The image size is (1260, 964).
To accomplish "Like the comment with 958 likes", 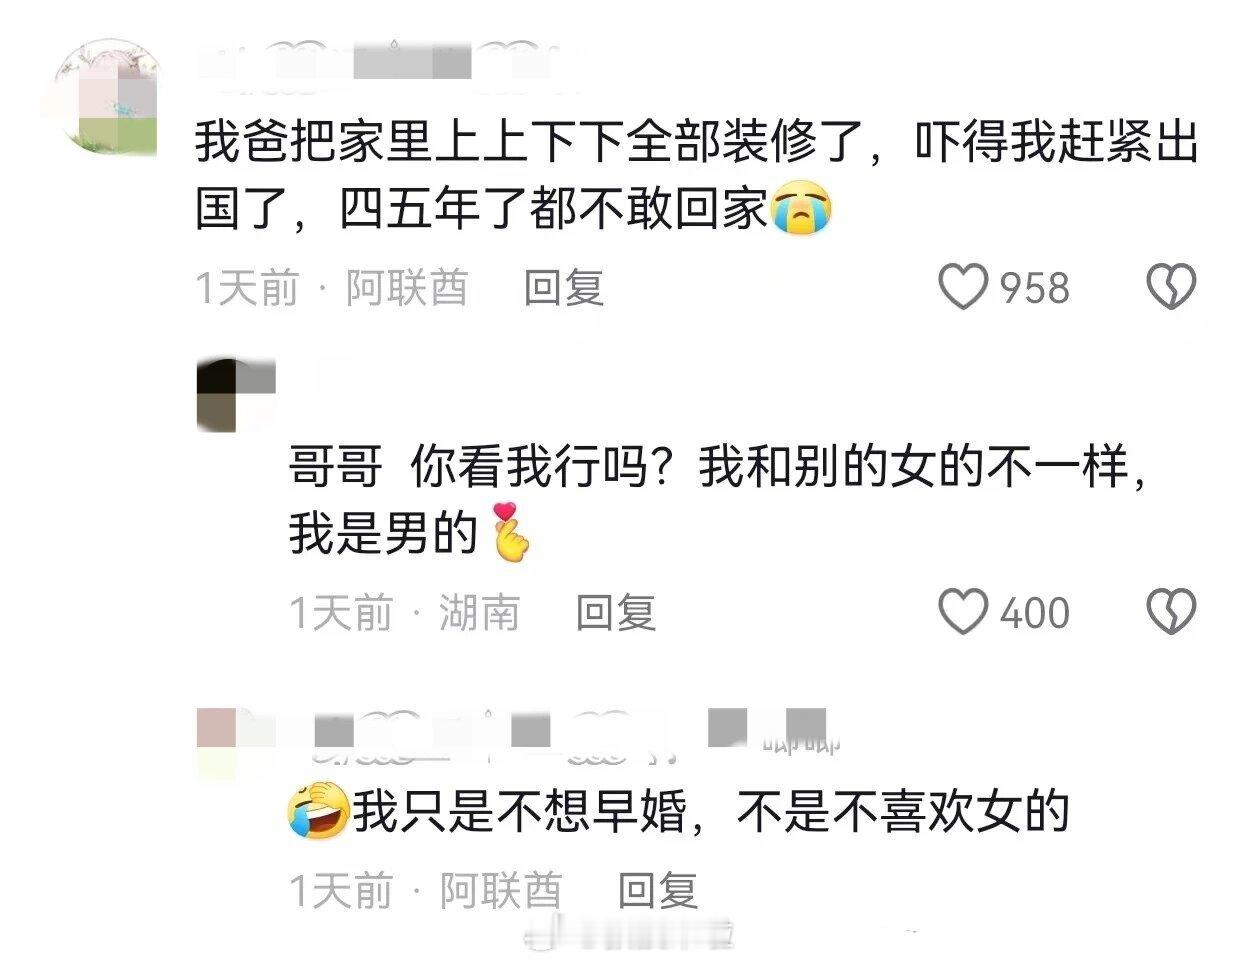I will 964,287.
